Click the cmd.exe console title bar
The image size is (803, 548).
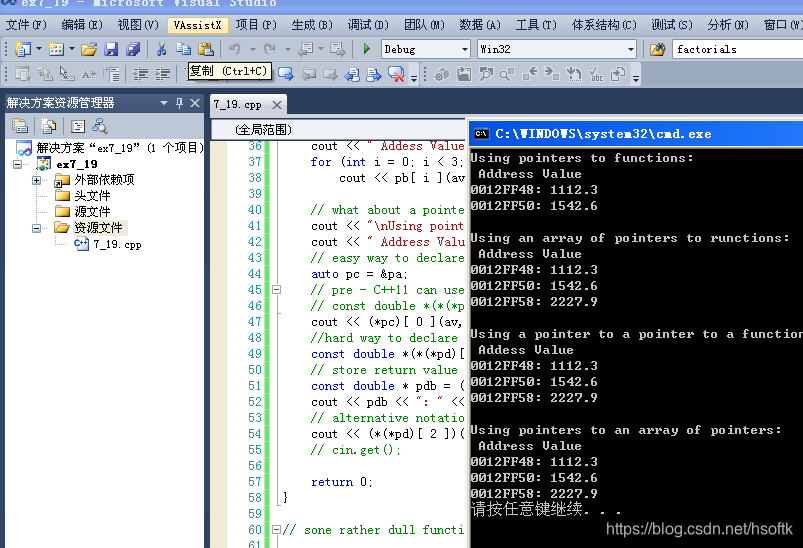tap(636, 134)
